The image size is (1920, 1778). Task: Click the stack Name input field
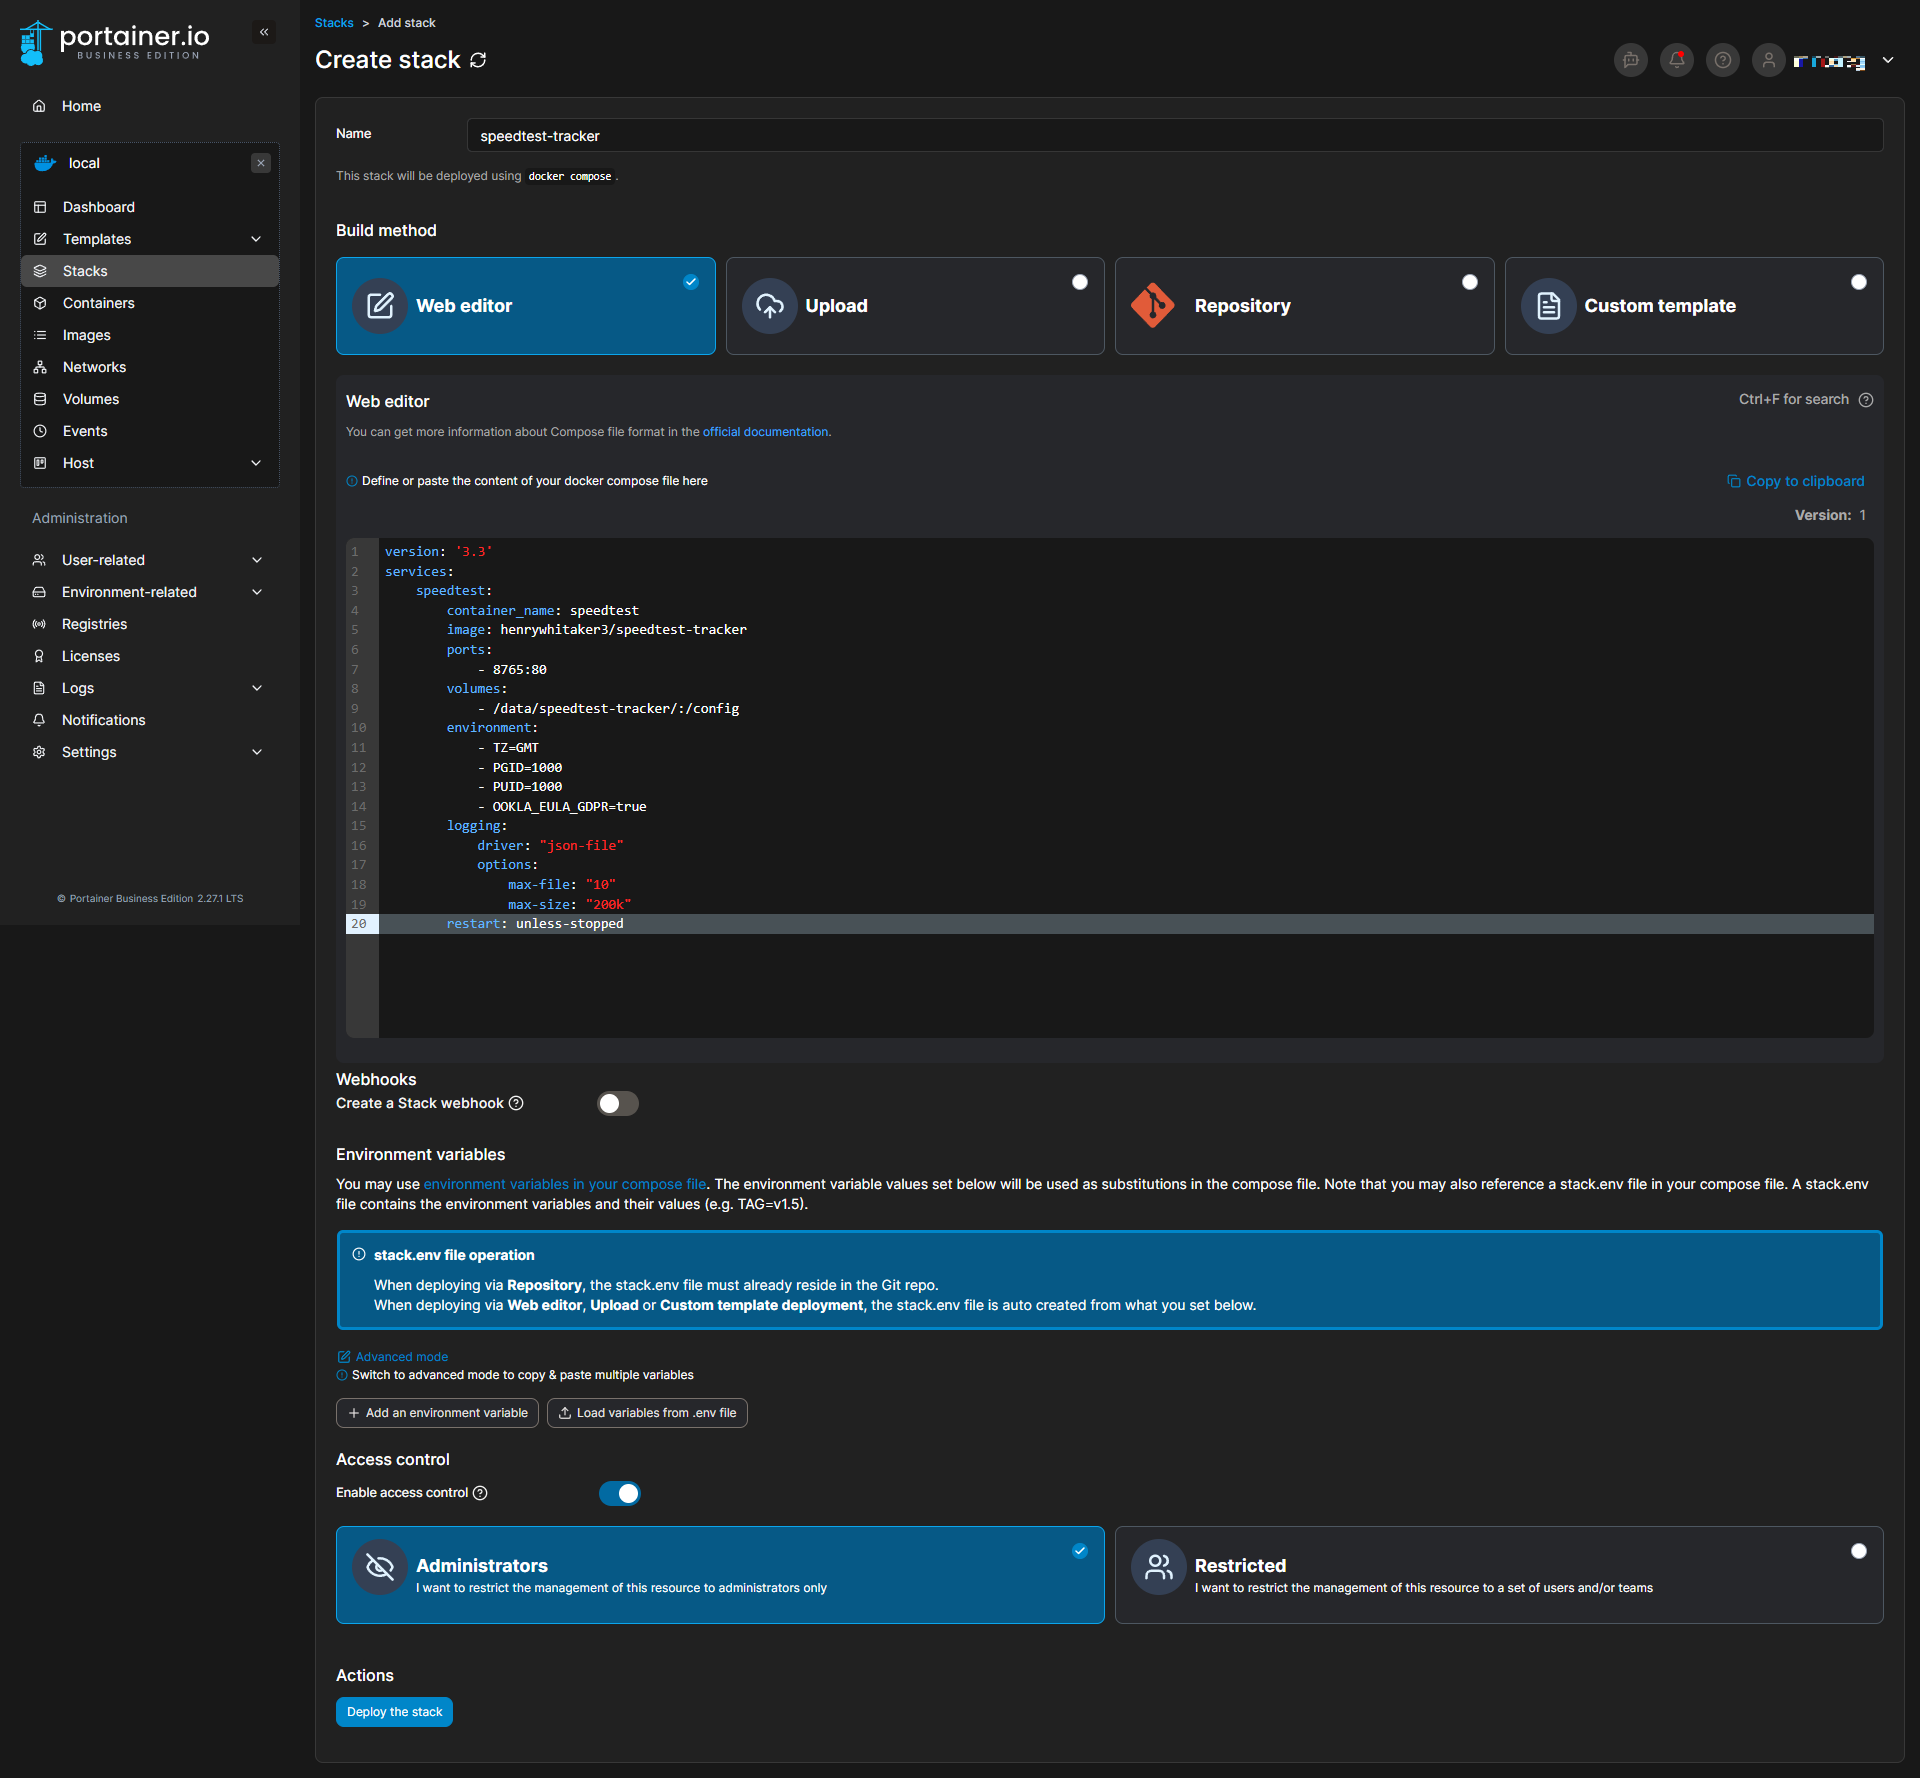coord(1175,136)
